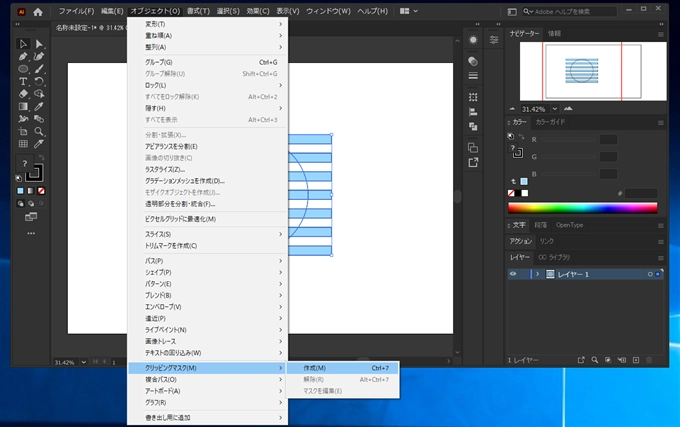Set fill to None in Color panel
This screenshot has width=680, height=427.
click(x=513, y=193)
